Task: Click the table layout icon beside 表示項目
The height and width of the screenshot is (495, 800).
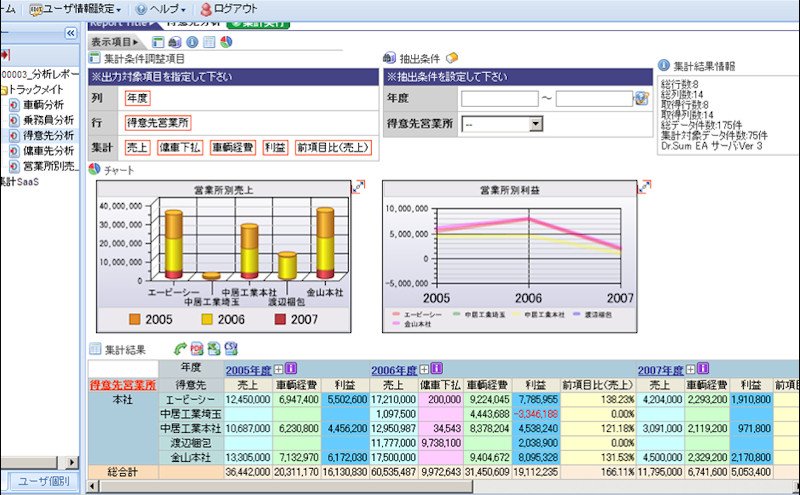Action: [x=158, y=42]
